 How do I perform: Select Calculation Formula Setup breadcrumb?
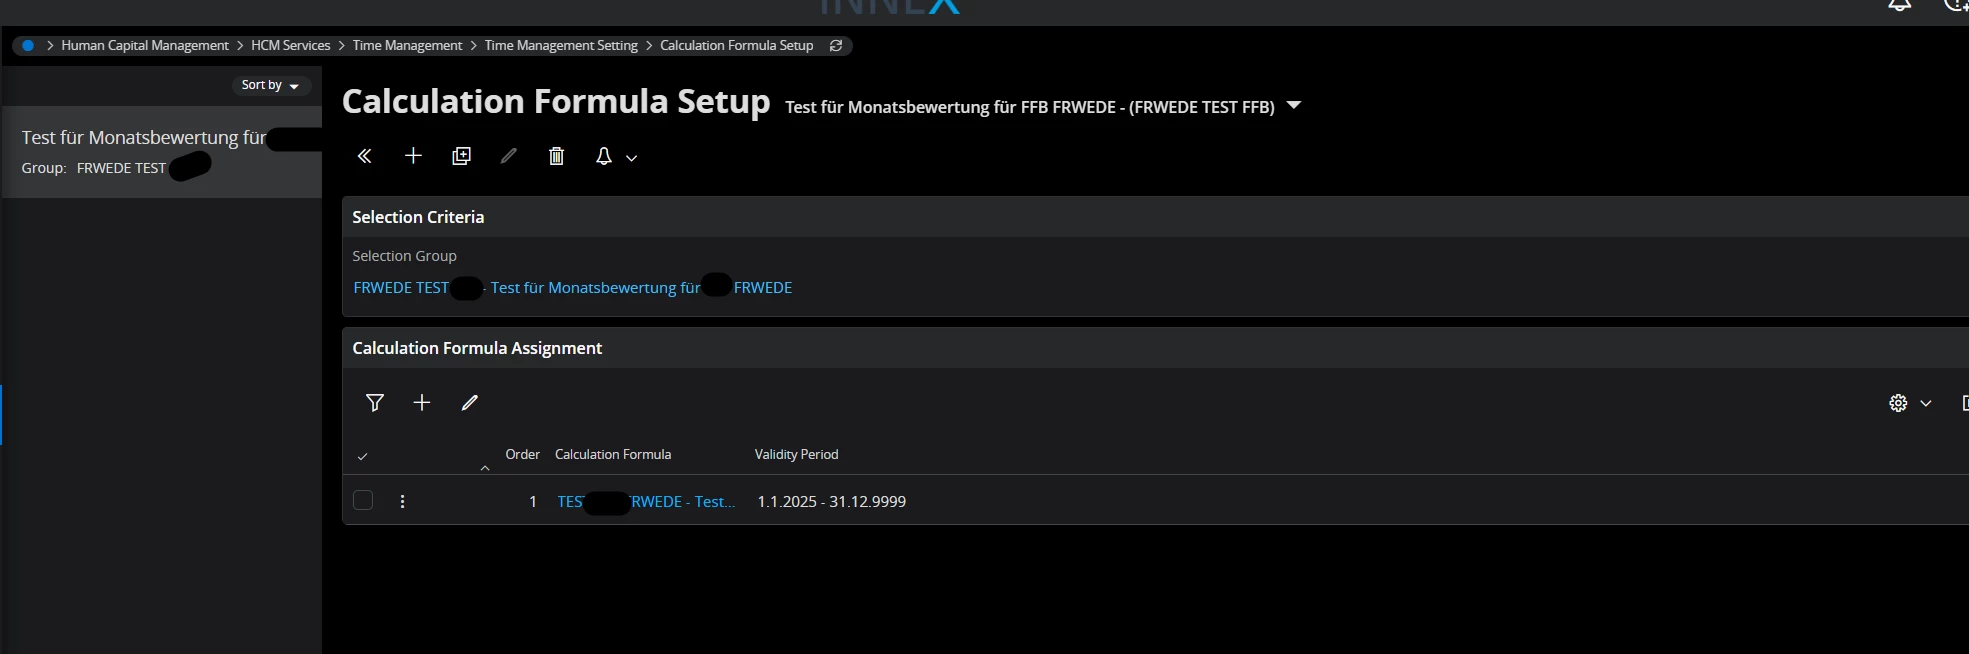[737, 46]
